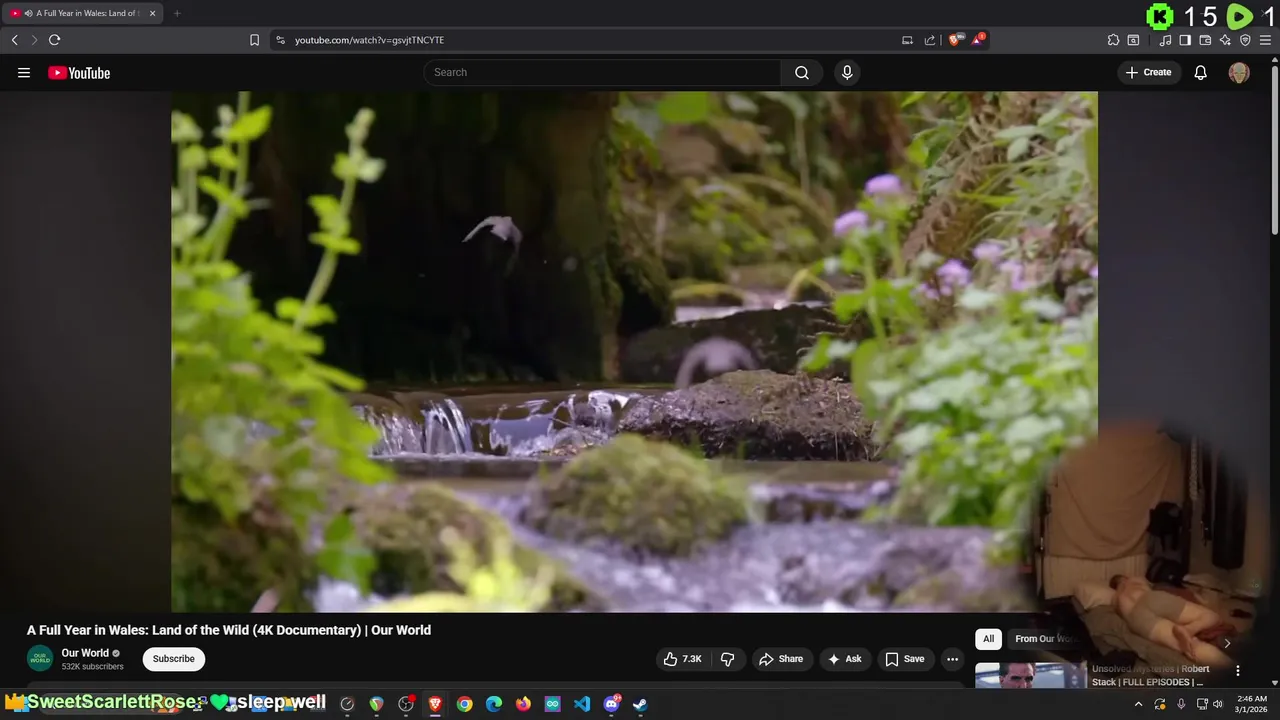
Task: Select the From Our World filter chip
Action: pos(1045,639)
